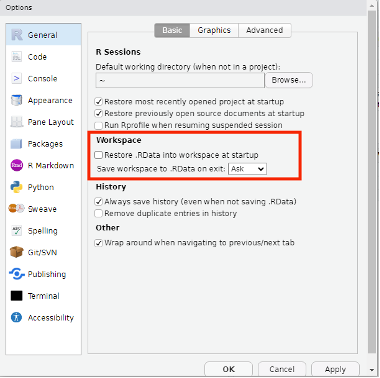This screenshot has width=380, height=378.
Task: Confirm with the OK button
Action: [x=229, y=369]
